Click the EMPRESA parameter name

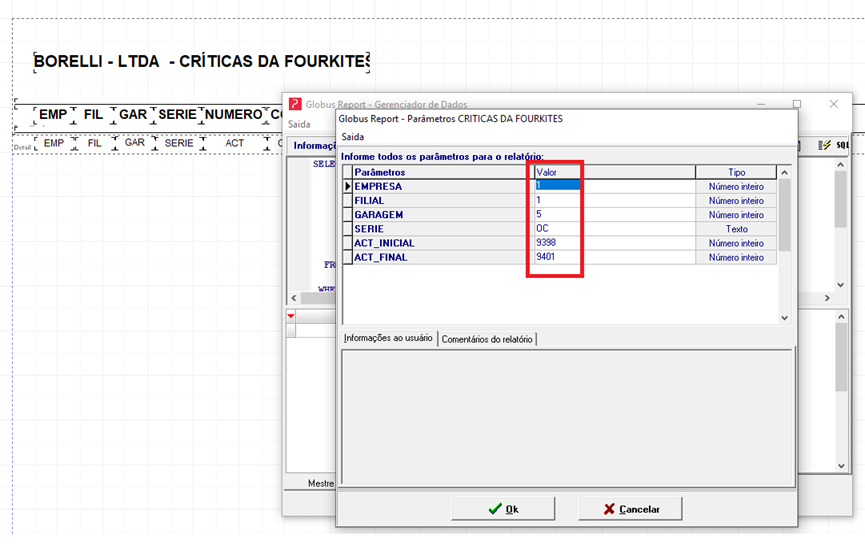378,186
